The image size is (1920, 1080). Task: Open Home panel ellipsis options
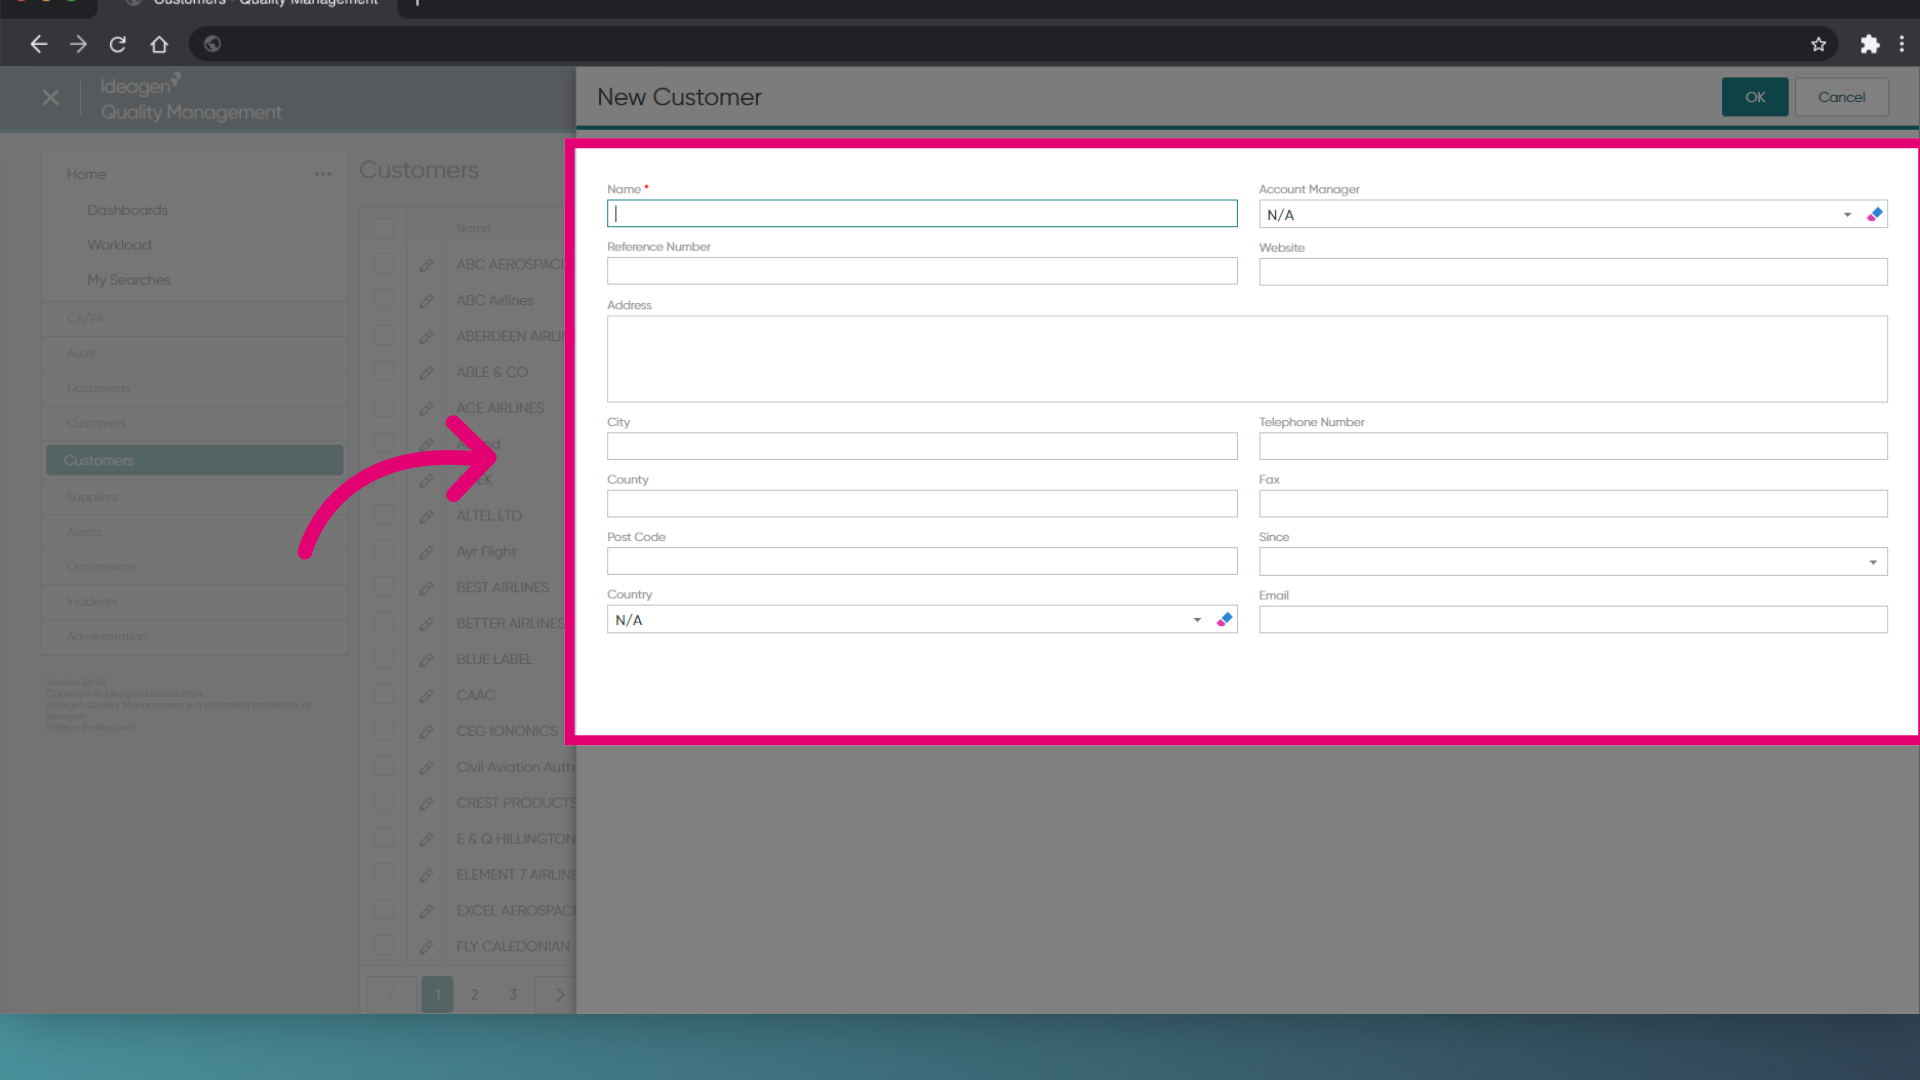[x=323, y=174]
